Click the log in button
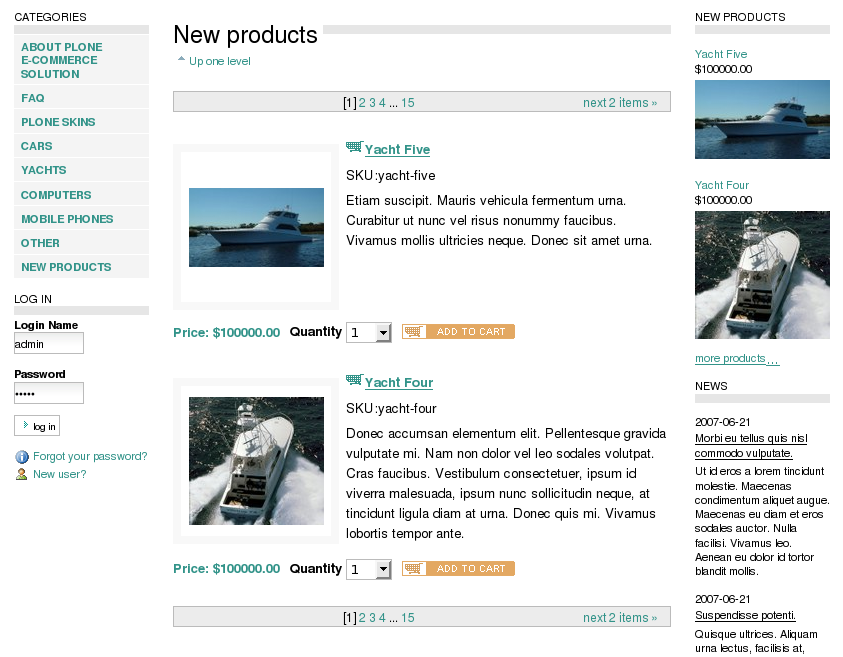This screenshot has height=657, width=843. click(x=37, y=426)
